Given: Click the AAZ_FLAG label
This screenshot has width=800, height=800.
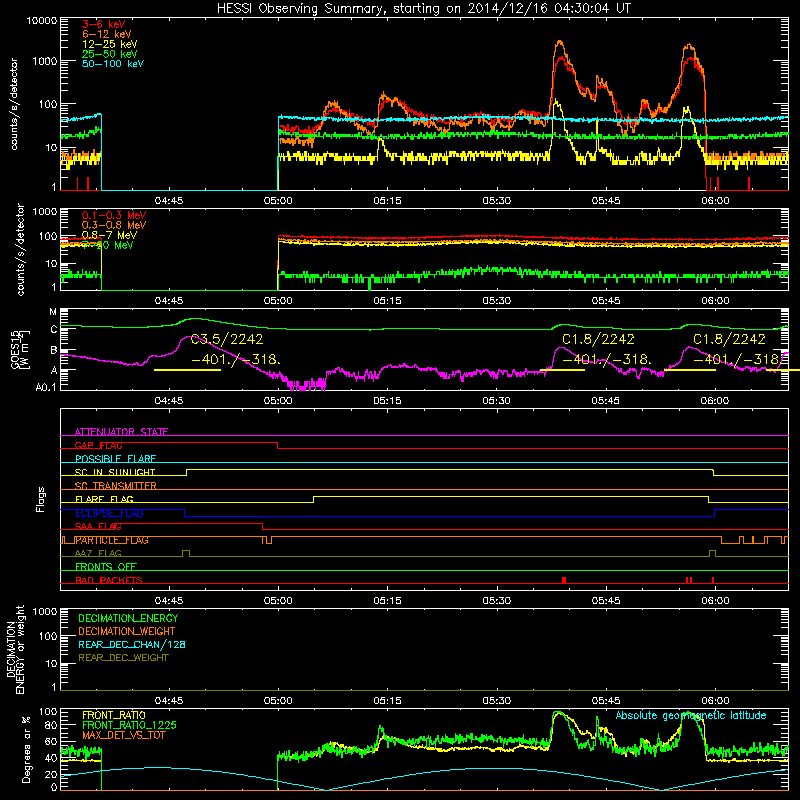Looking at the screenshot, I should tap(98, 553).
